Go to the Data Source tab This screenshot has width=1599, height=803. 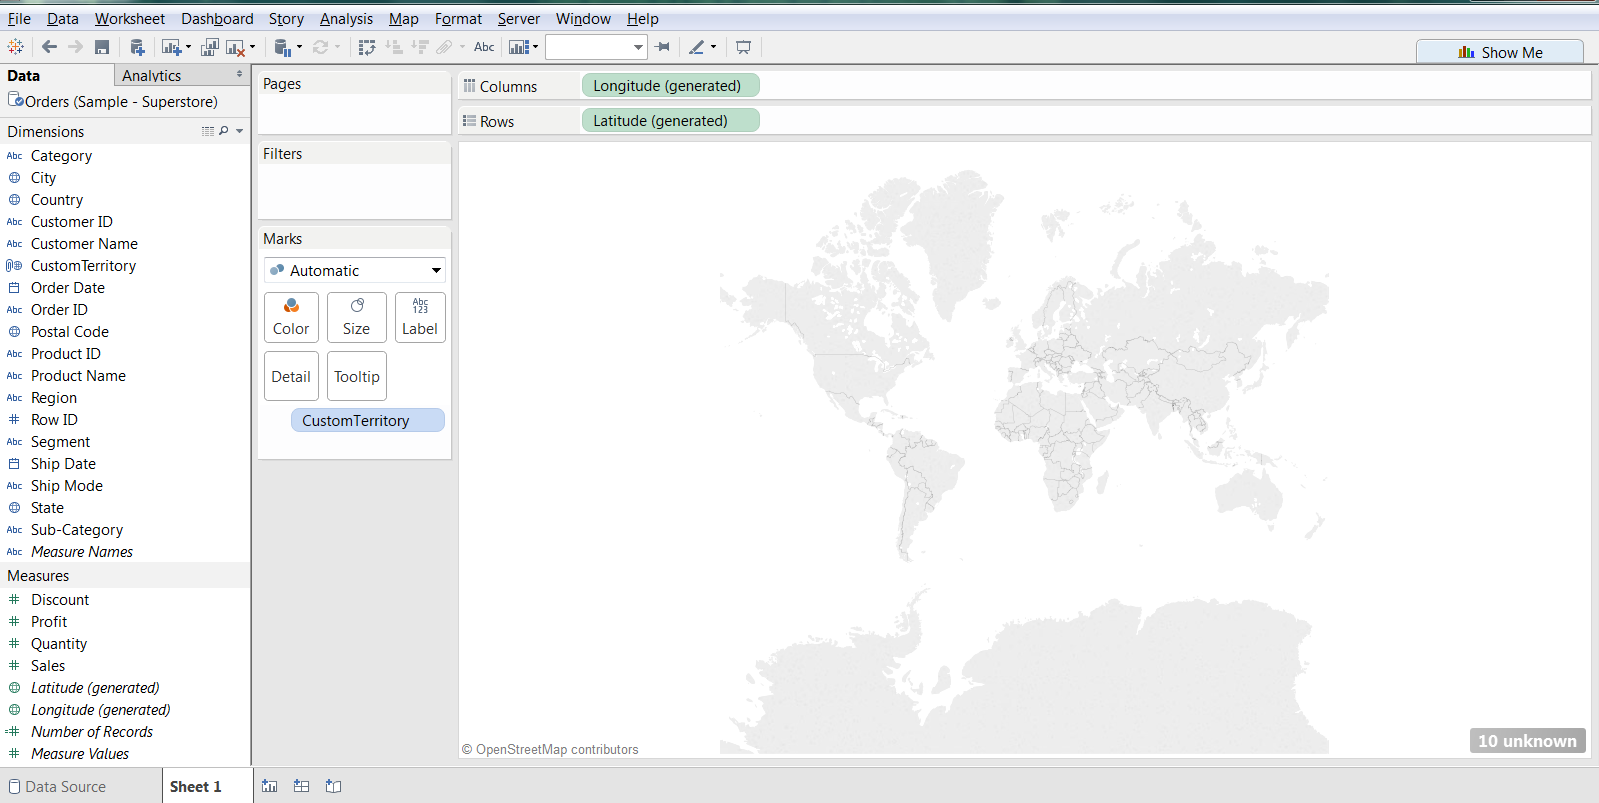[57, 787]
